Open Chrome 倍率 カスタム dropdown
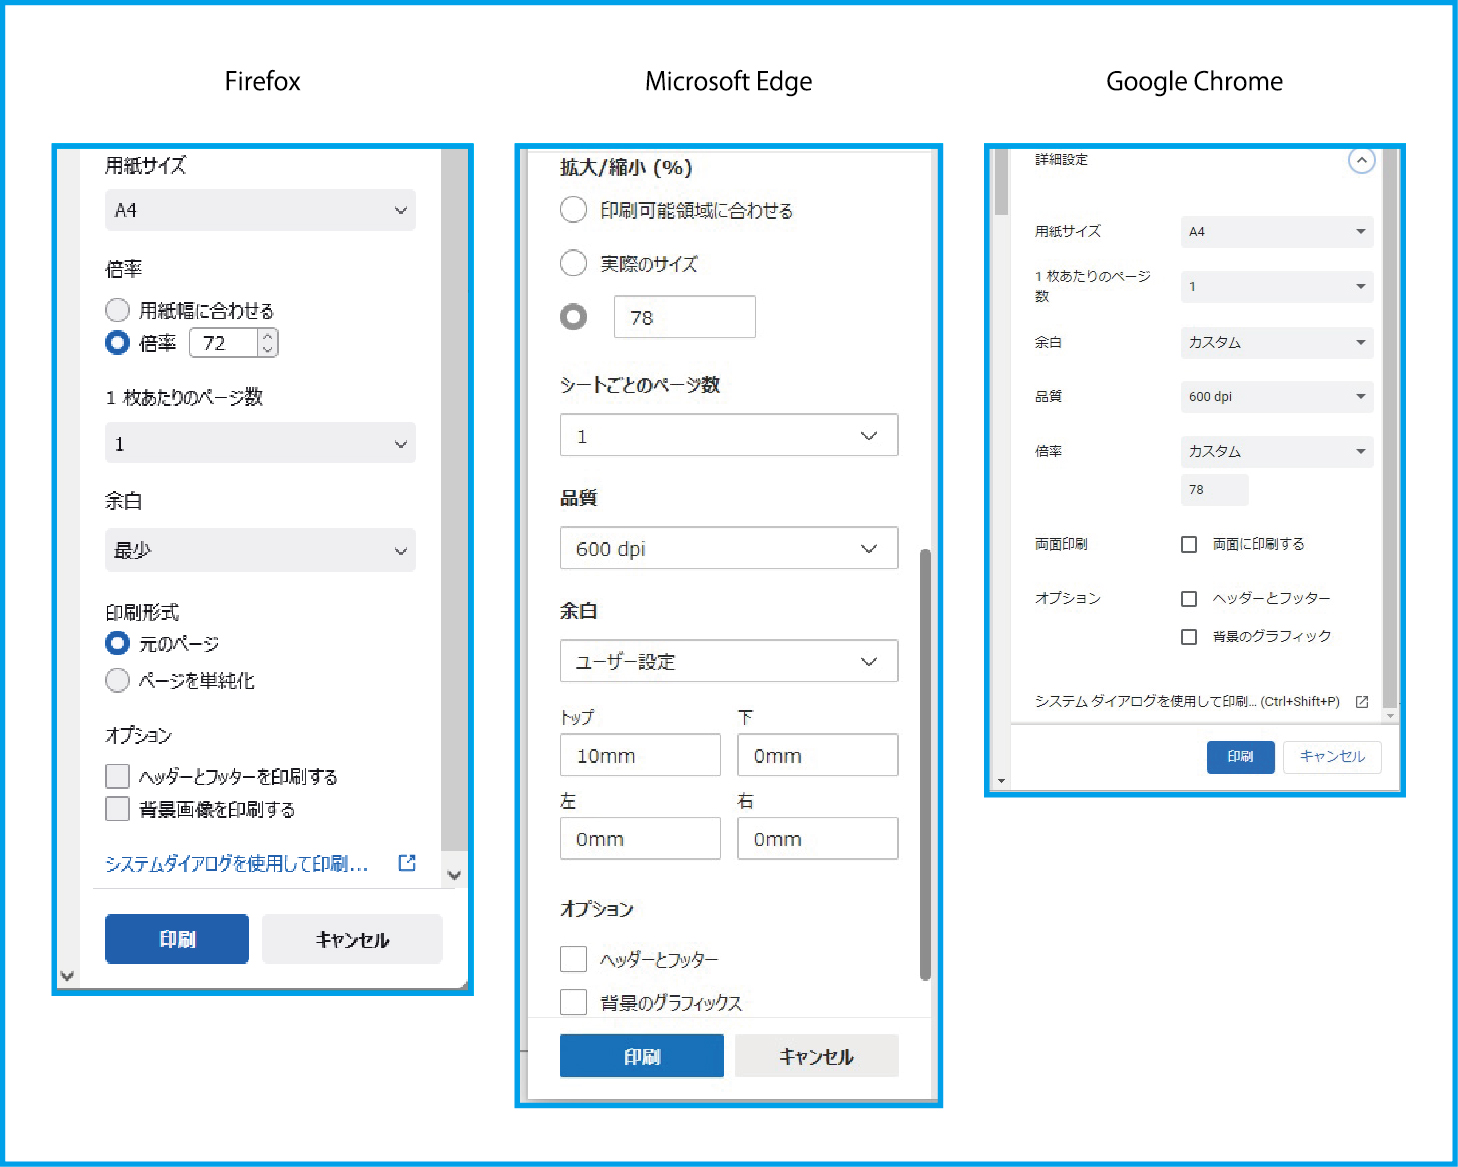The height and width of the screenshot is (1167, 1458). [x=1277, y=451]
